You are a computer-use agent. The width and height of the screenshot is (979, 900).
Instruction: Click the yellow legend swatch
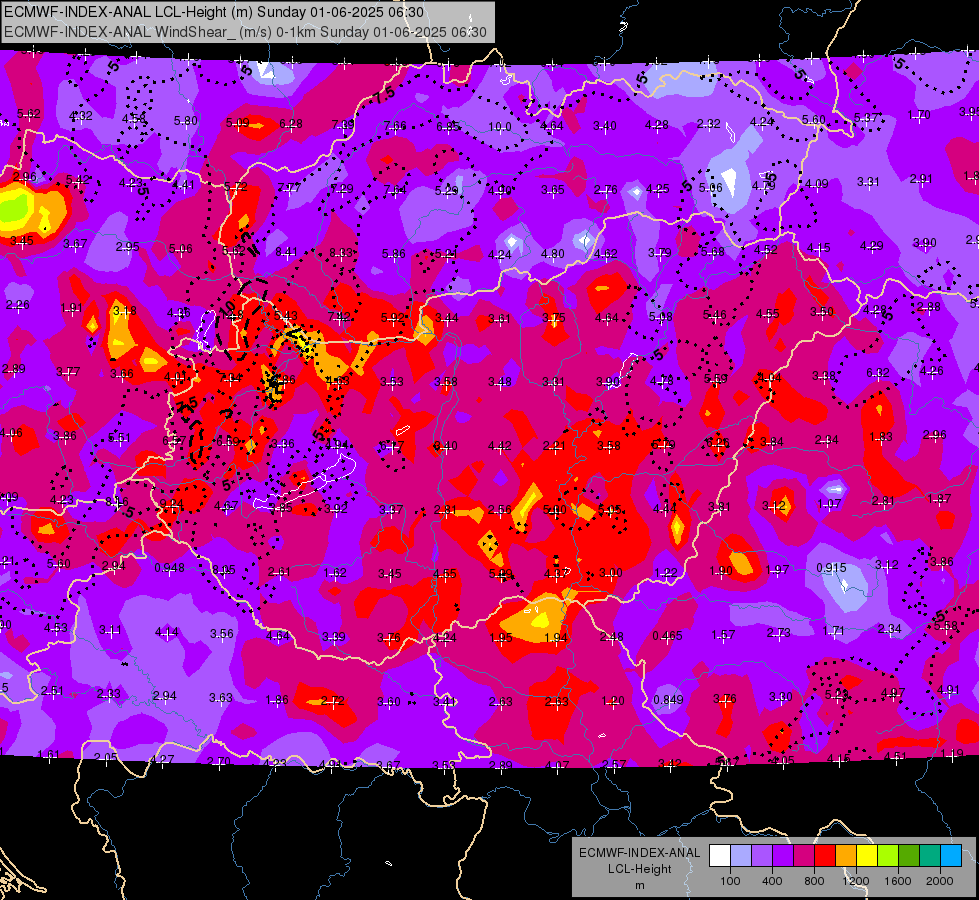[867, 855]
